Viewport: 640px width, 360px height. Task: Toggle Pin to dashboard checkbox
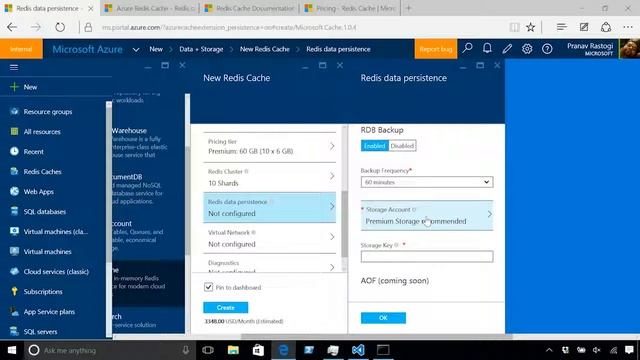[208, 287]
